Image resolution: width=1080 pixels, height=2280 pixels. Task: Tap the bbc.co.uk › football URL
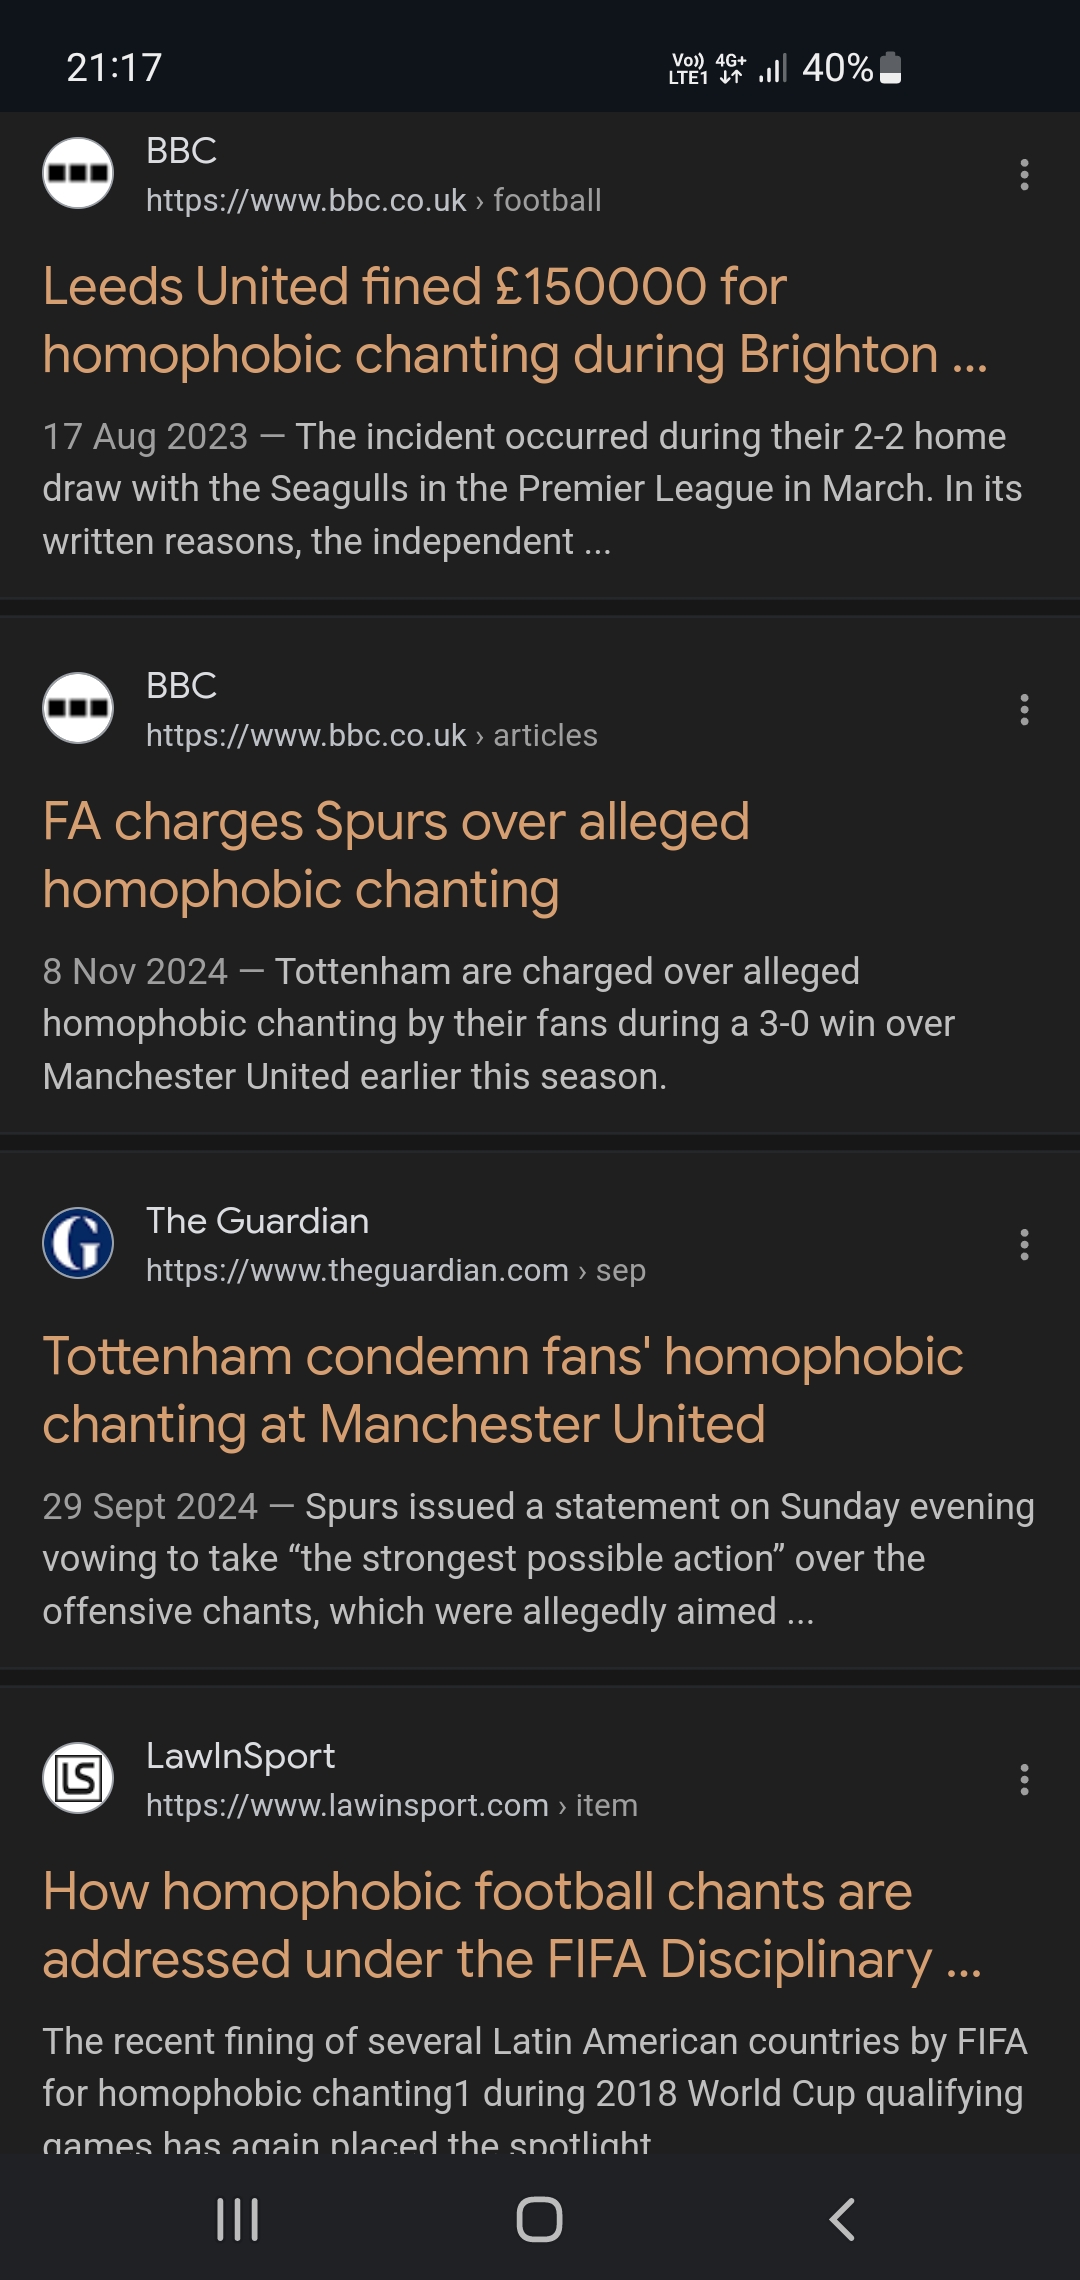click(x=373, y=200)
